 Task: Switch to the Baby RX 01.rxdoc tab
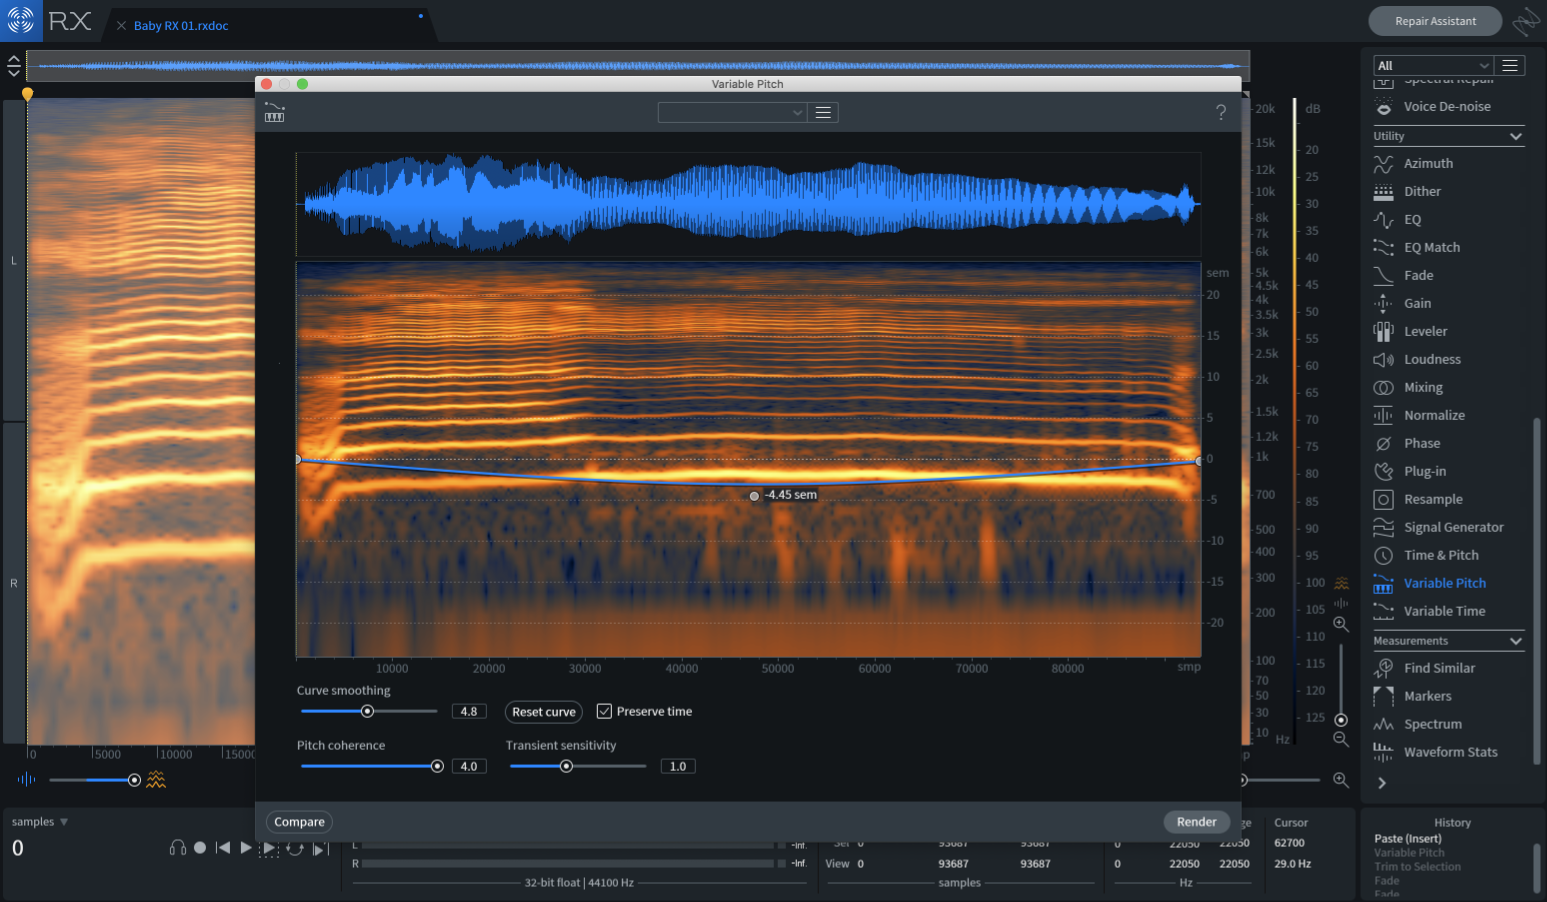click(x=181, y=25)
